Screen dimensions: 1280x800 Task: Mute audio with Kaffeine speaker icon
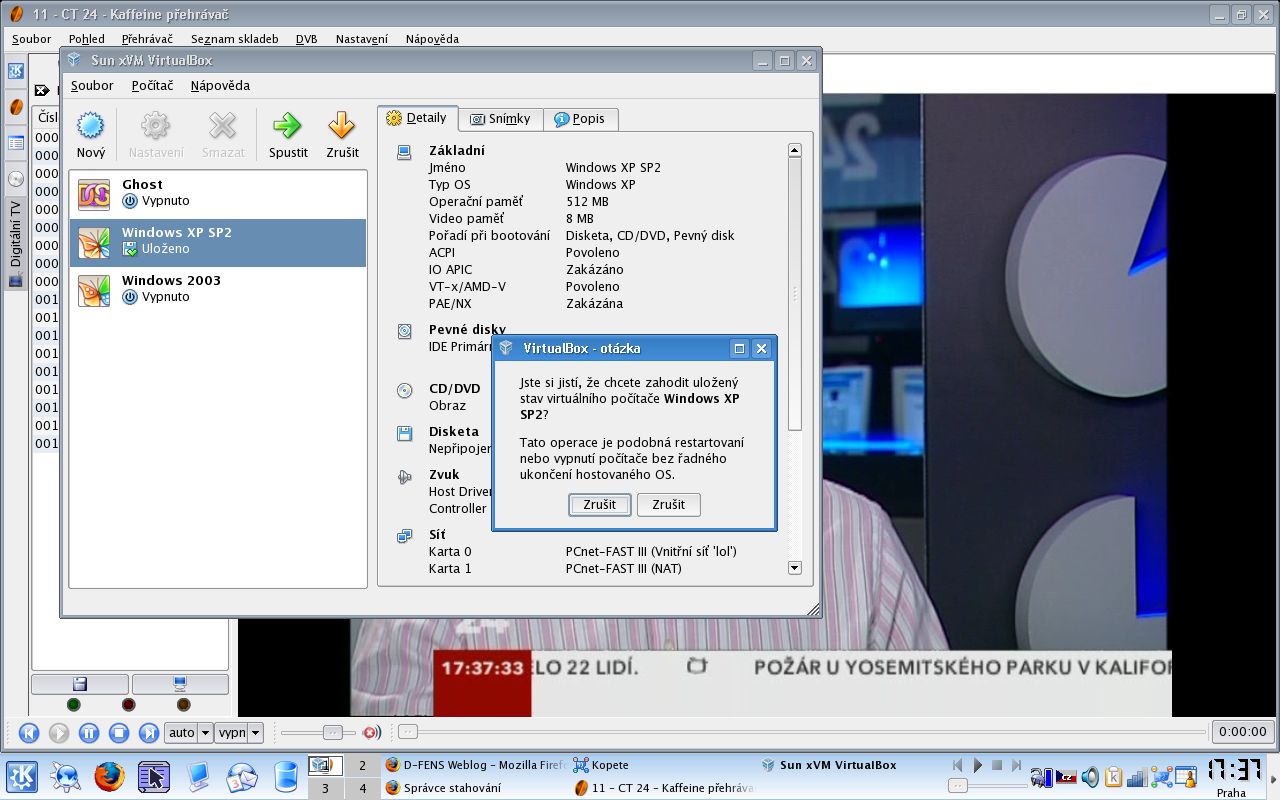click(370, 733)
